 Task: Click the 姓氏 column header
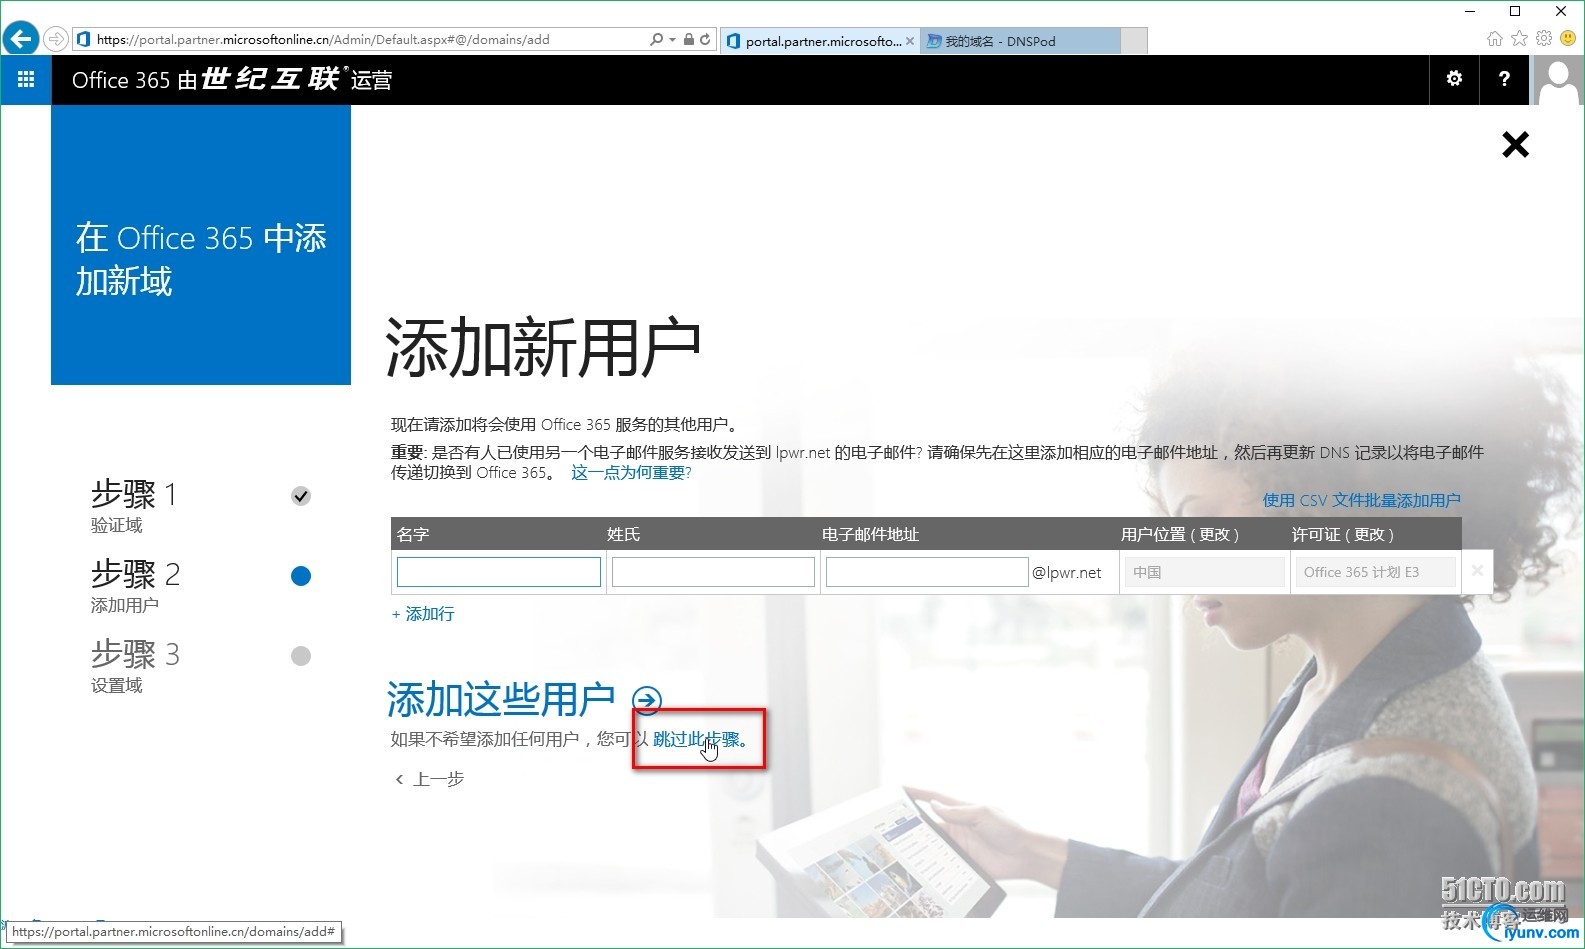[x=623, y=534]
